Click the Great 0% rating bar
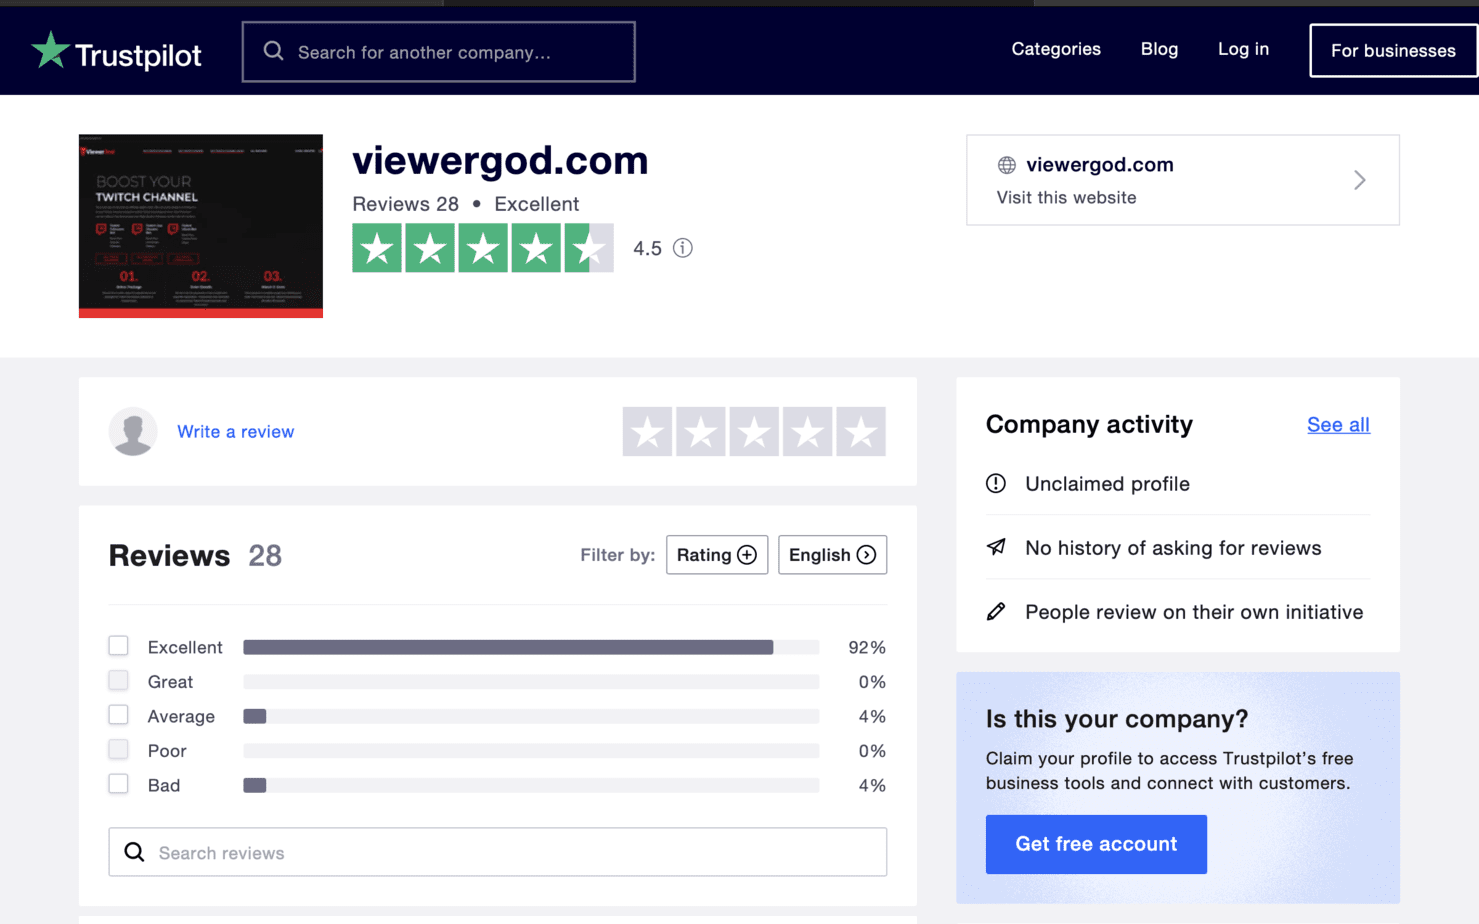This screenshot has width=1479, height=924. (x=531, y=682)
